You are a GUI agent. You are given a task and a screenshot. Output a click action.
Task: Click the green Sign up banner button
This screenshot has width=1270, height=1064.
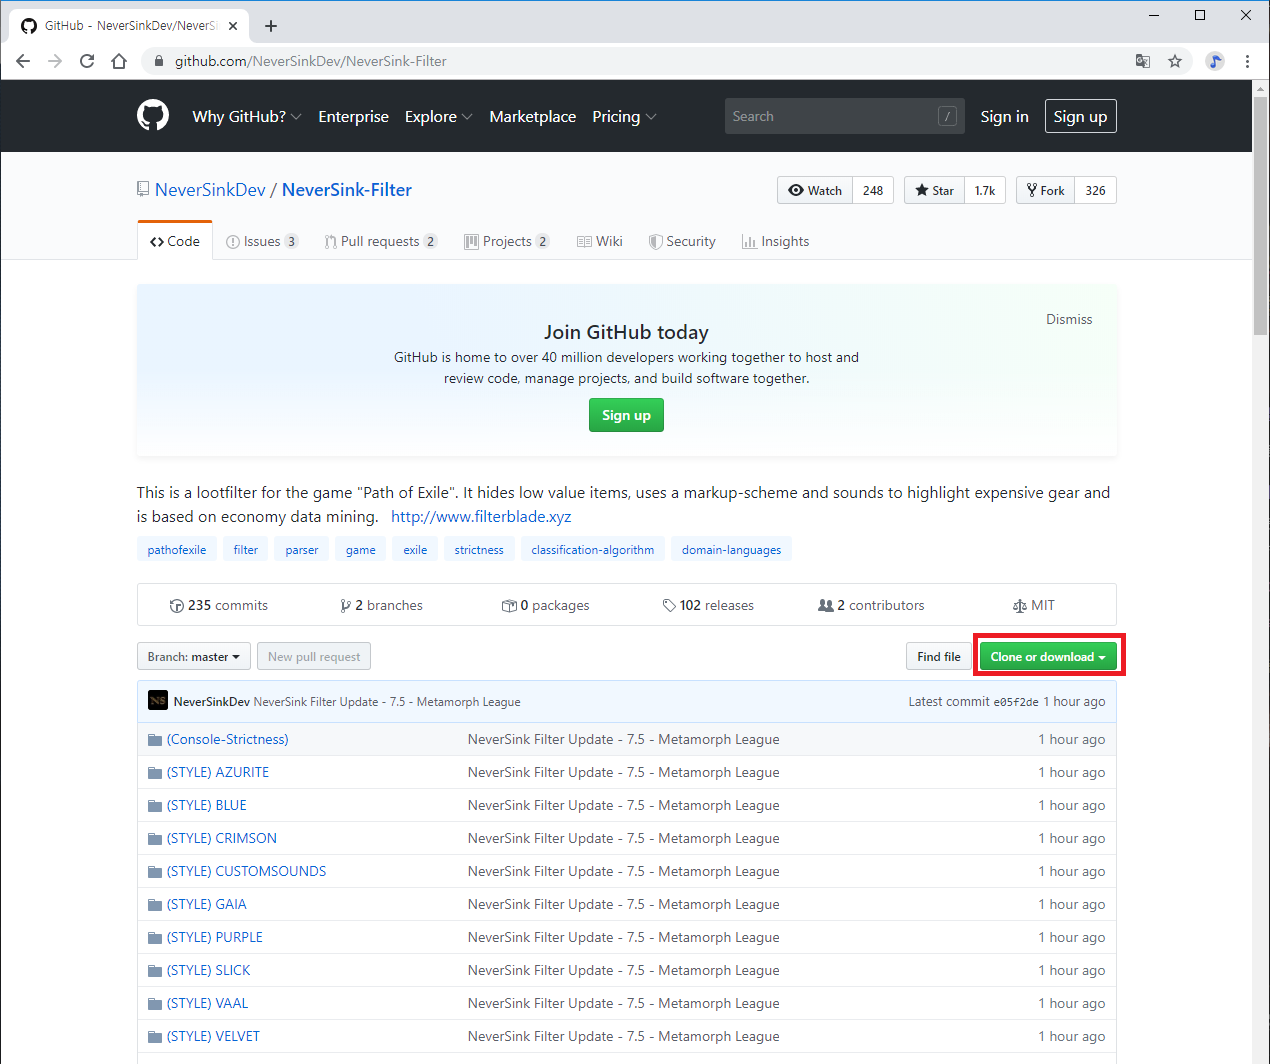tap(626, 415)
